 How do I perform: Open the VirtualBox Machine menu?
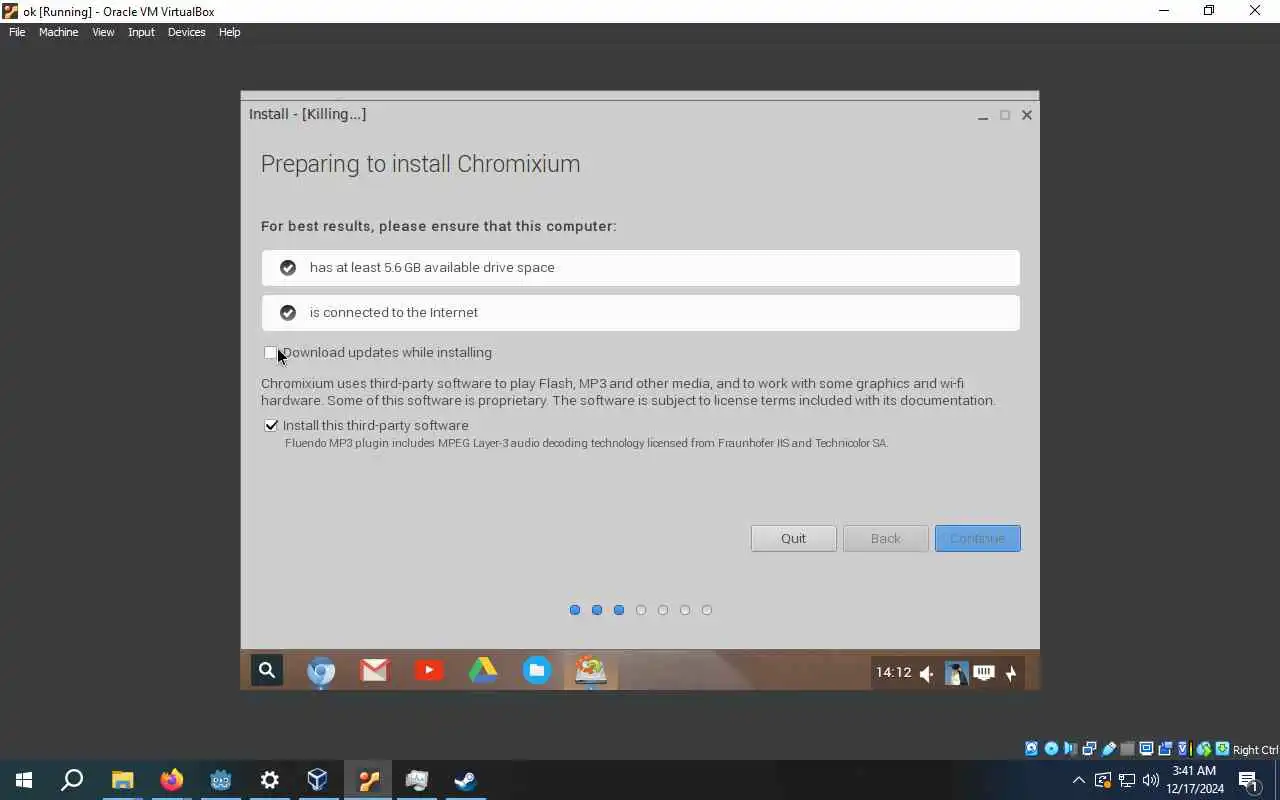(58, 32)
